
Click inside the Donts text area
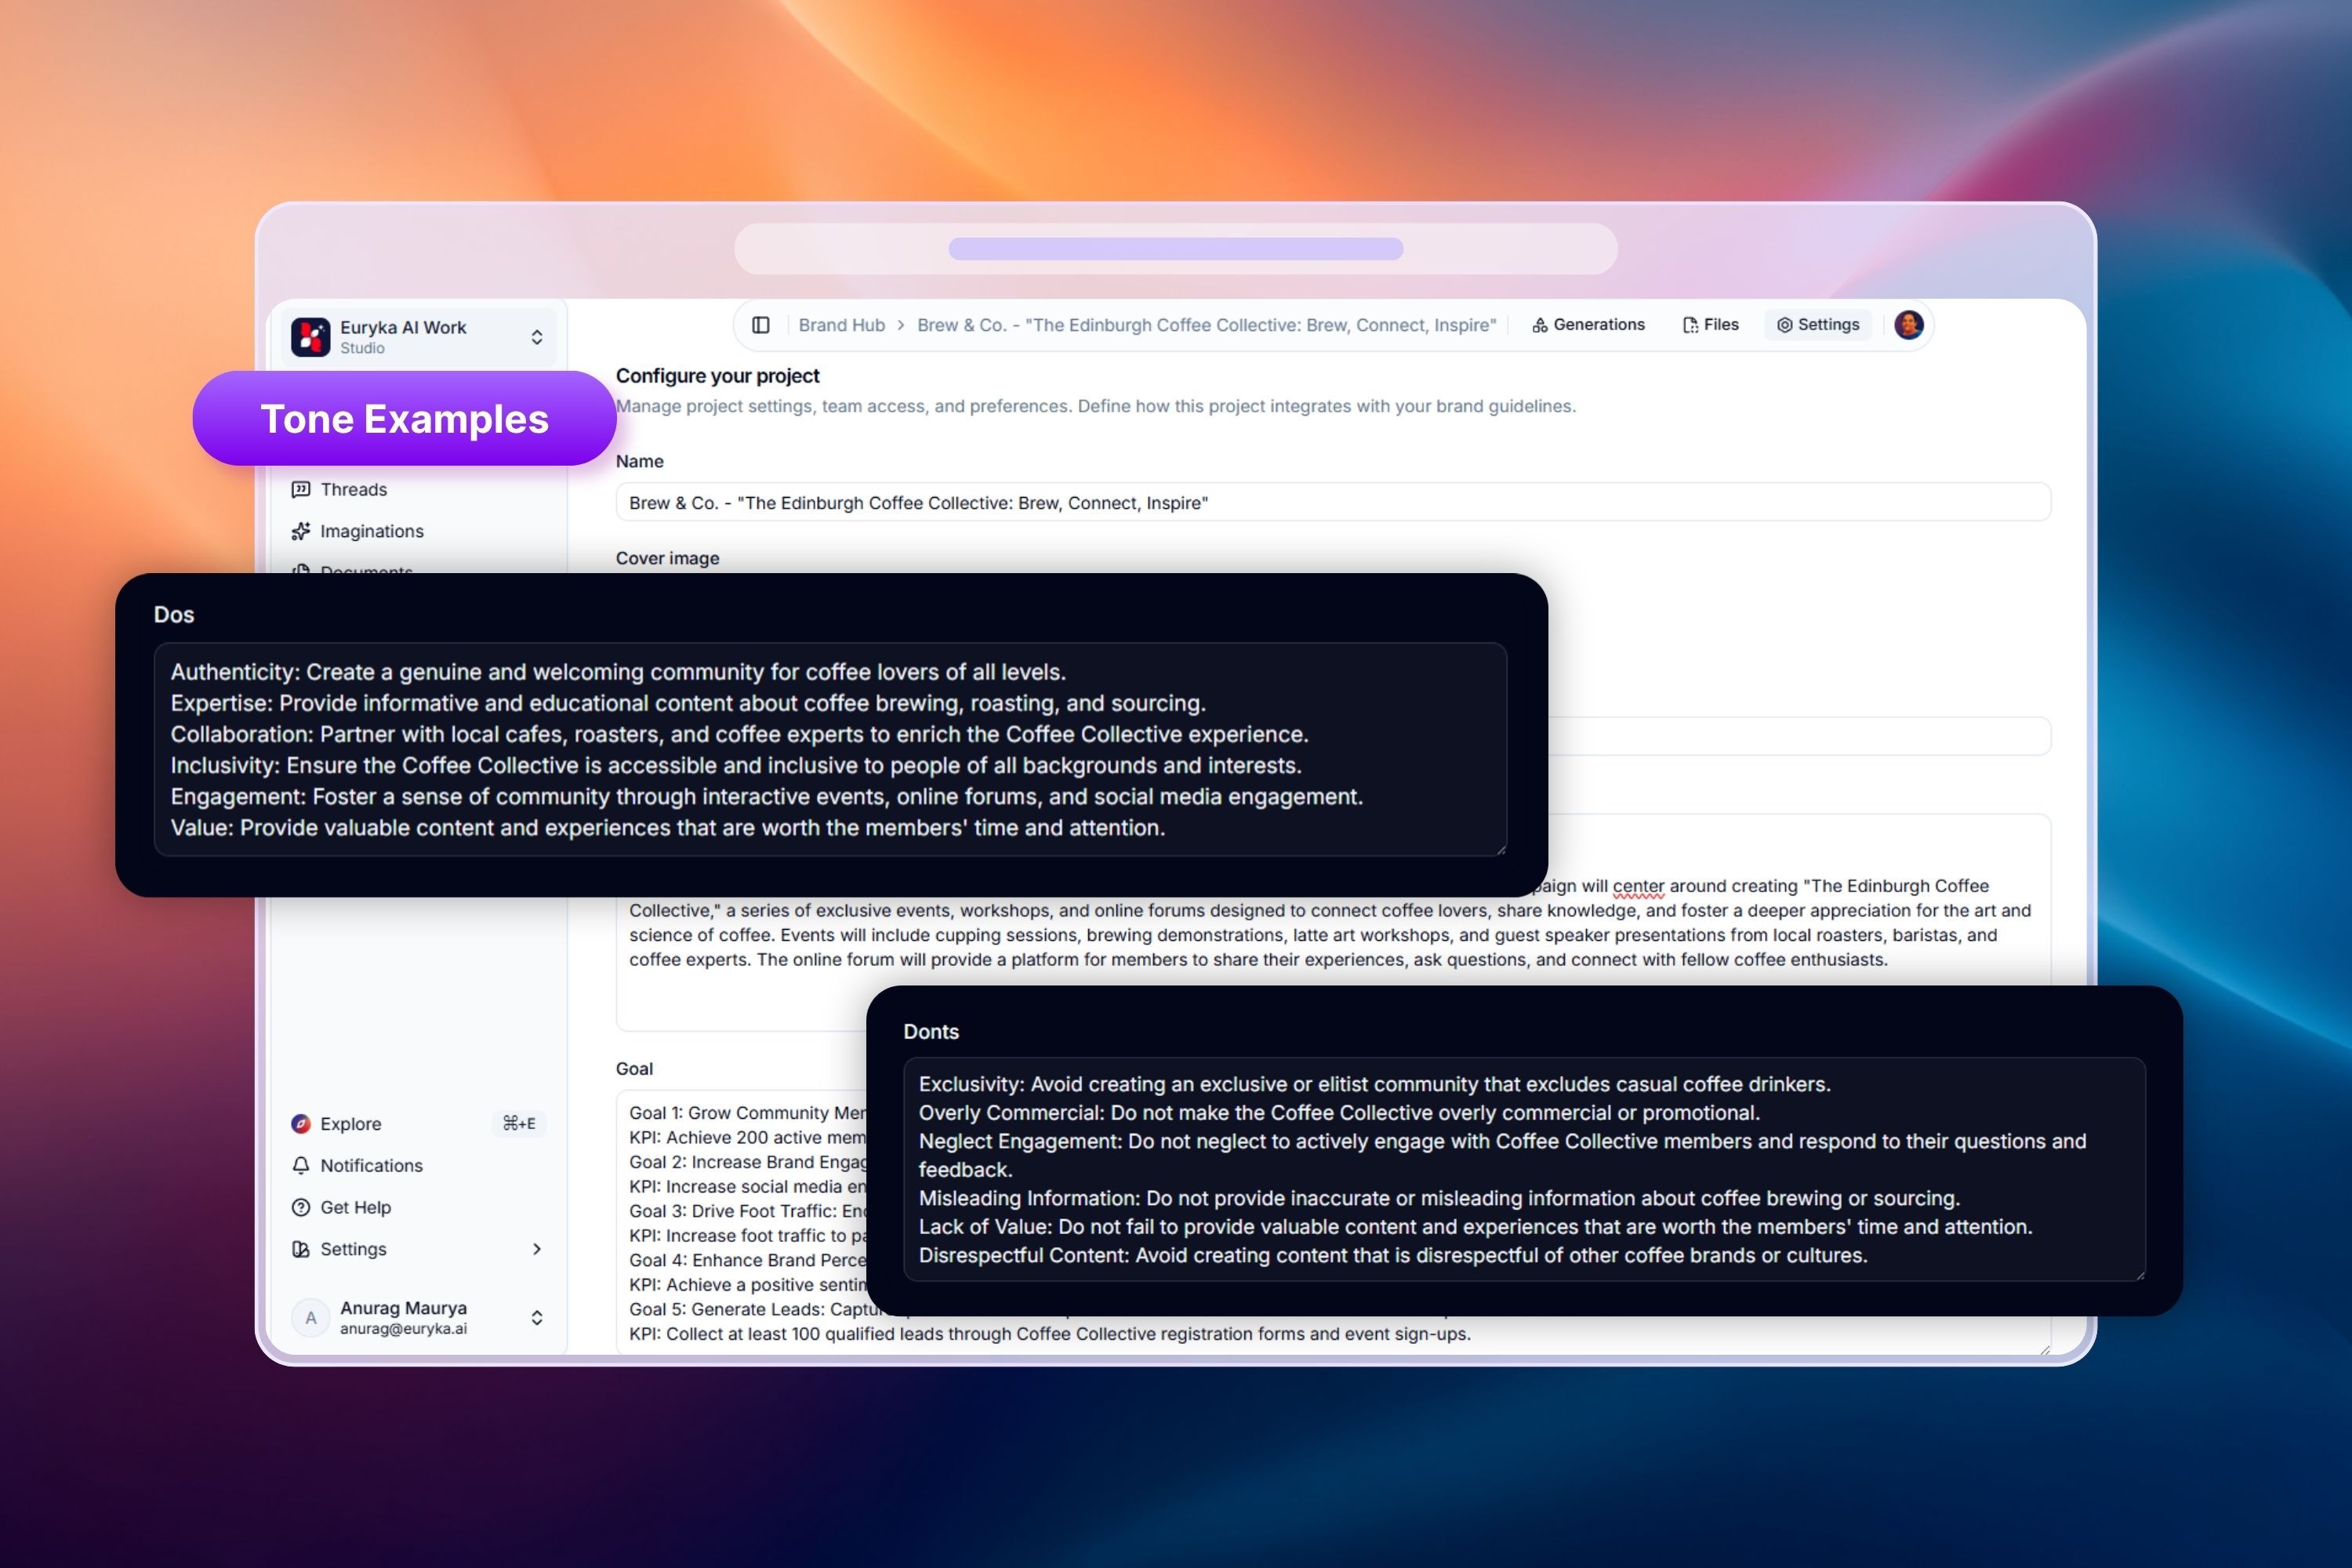pyautogui.click(x=1524, y=1169)
